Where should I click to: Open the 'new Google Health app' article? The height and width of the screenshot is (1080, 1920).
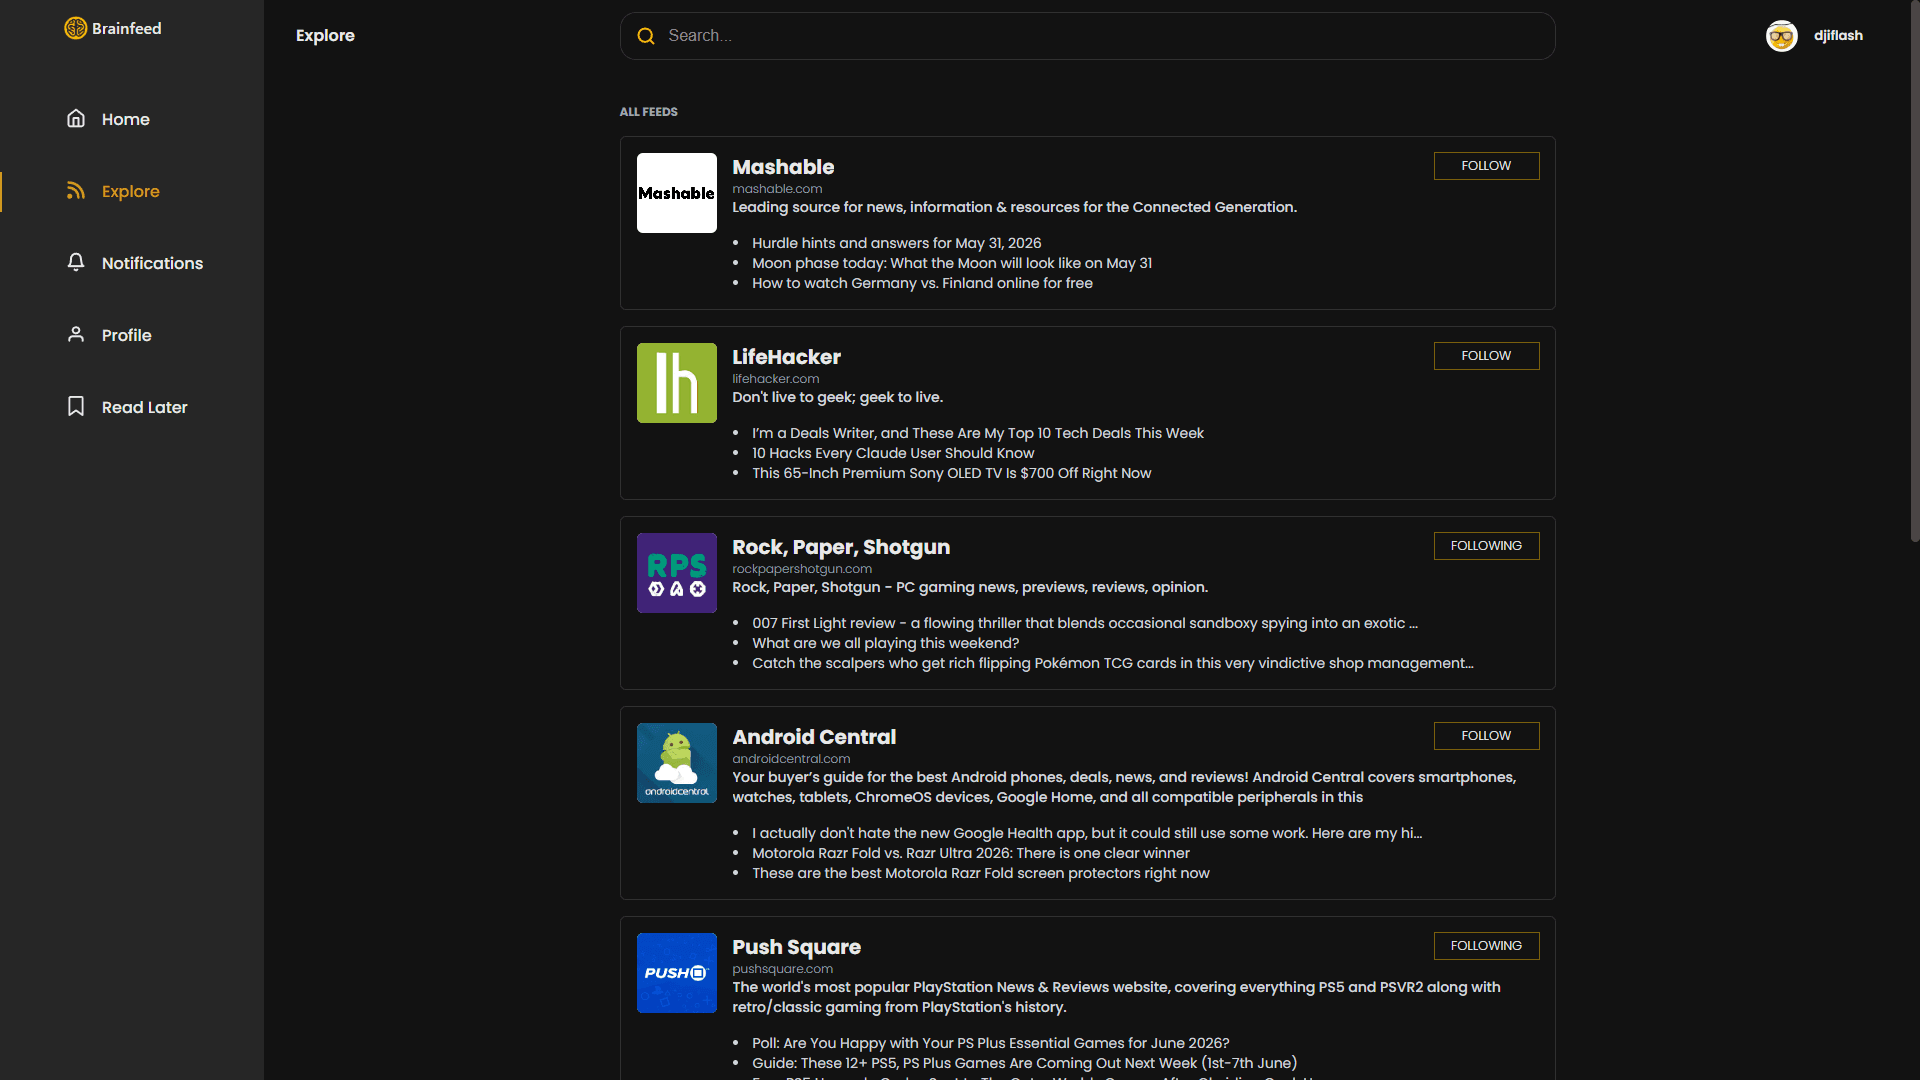pos(1087,833)
